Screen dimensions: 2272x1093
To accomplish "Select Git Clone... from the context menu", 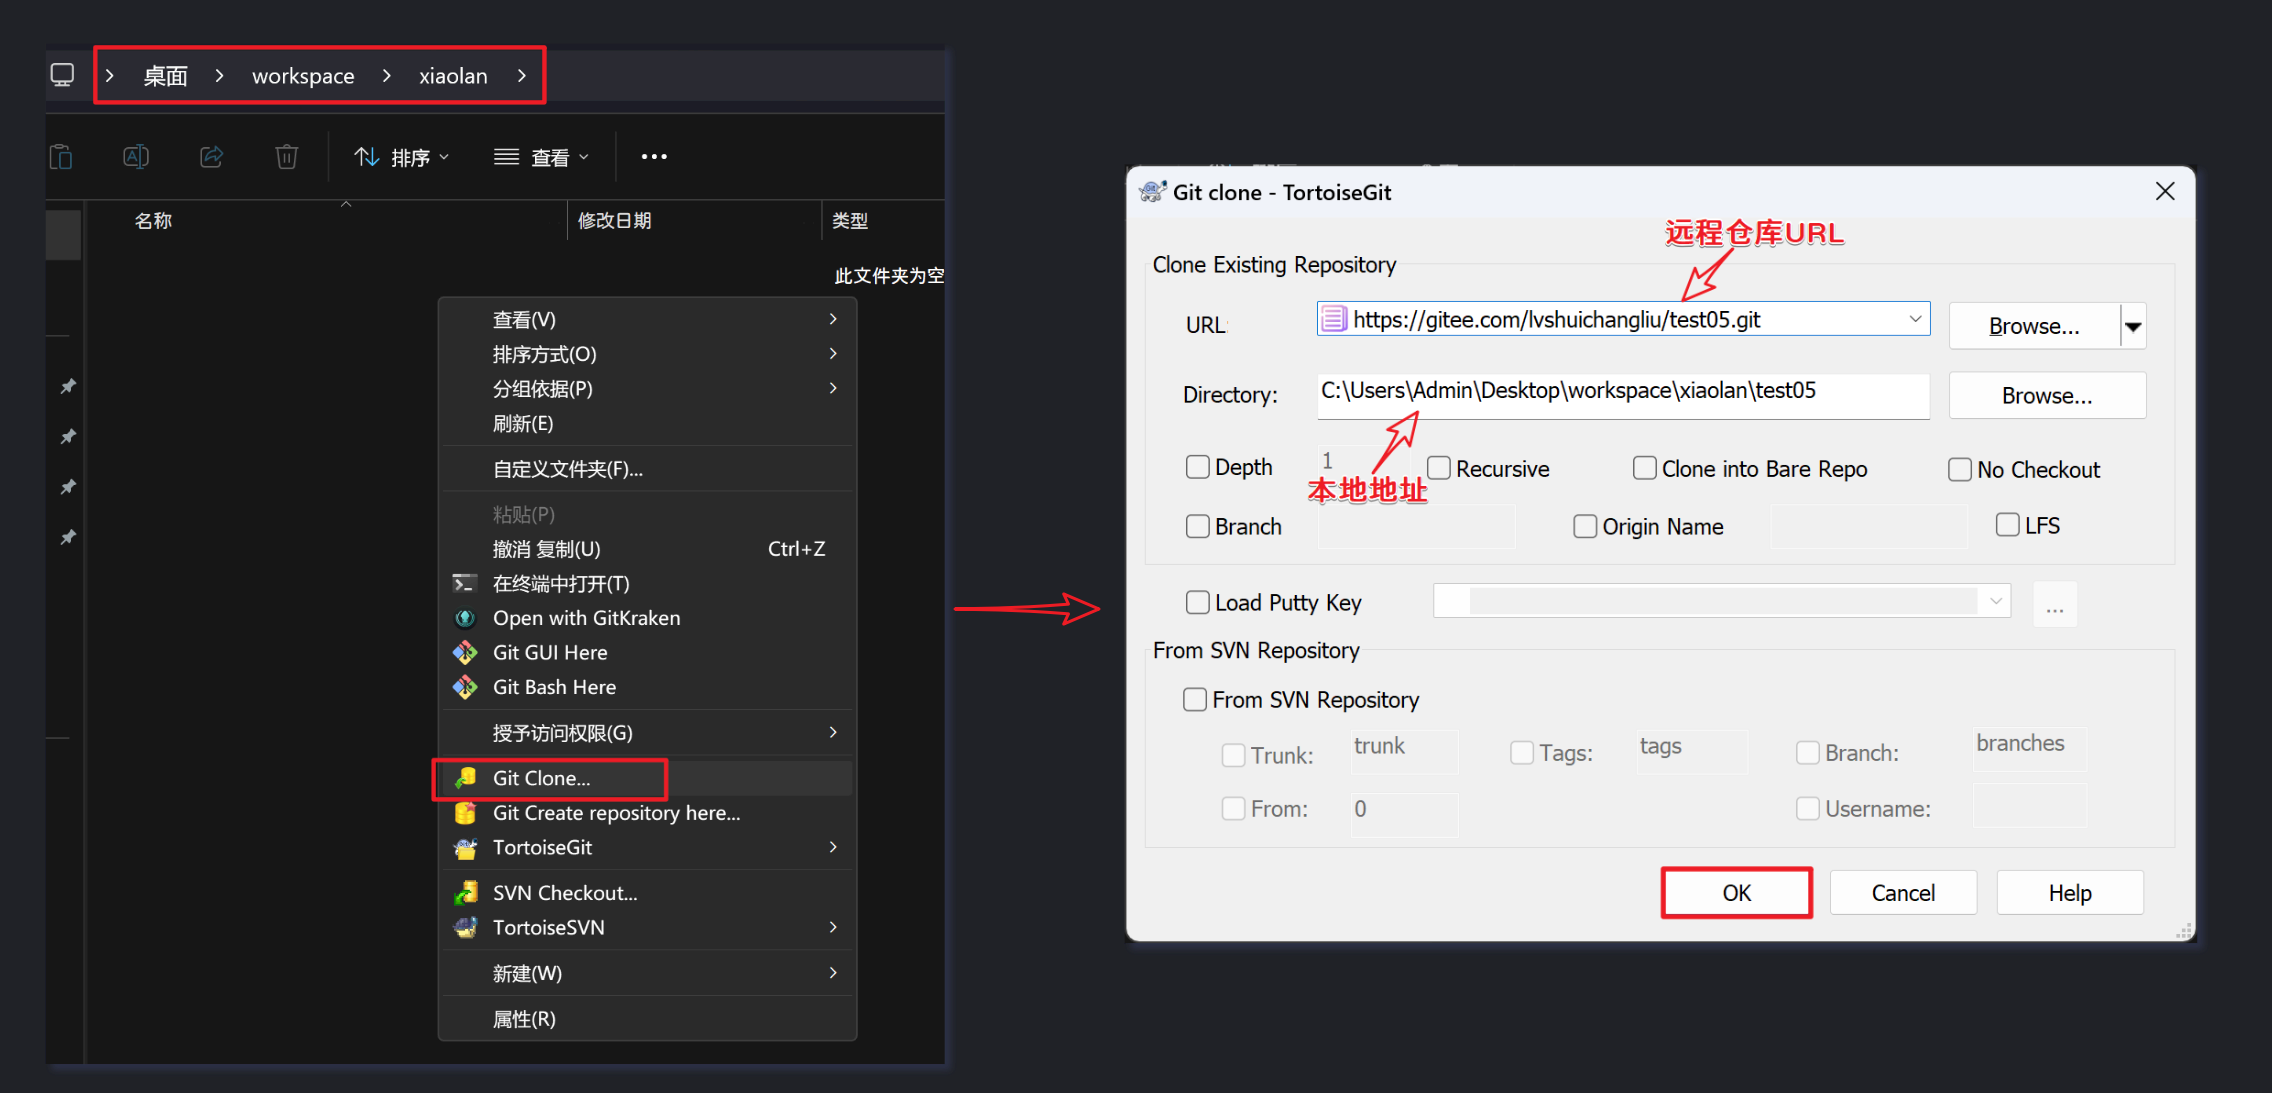I will pos(541,778).
